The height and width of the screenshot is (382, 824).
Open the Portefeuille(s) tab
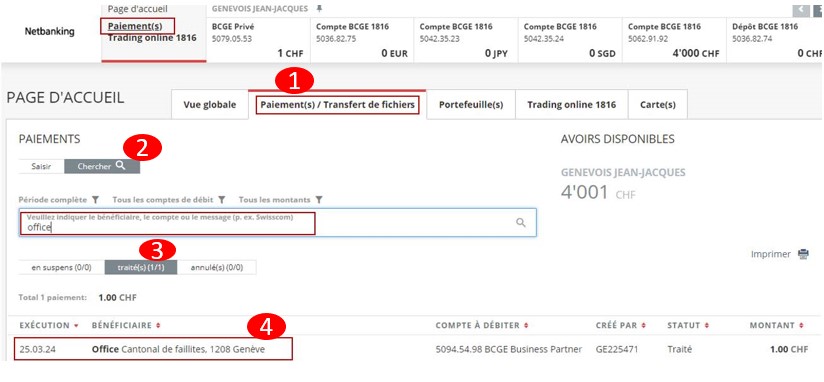pyautogui.click(x=471, y=105)
